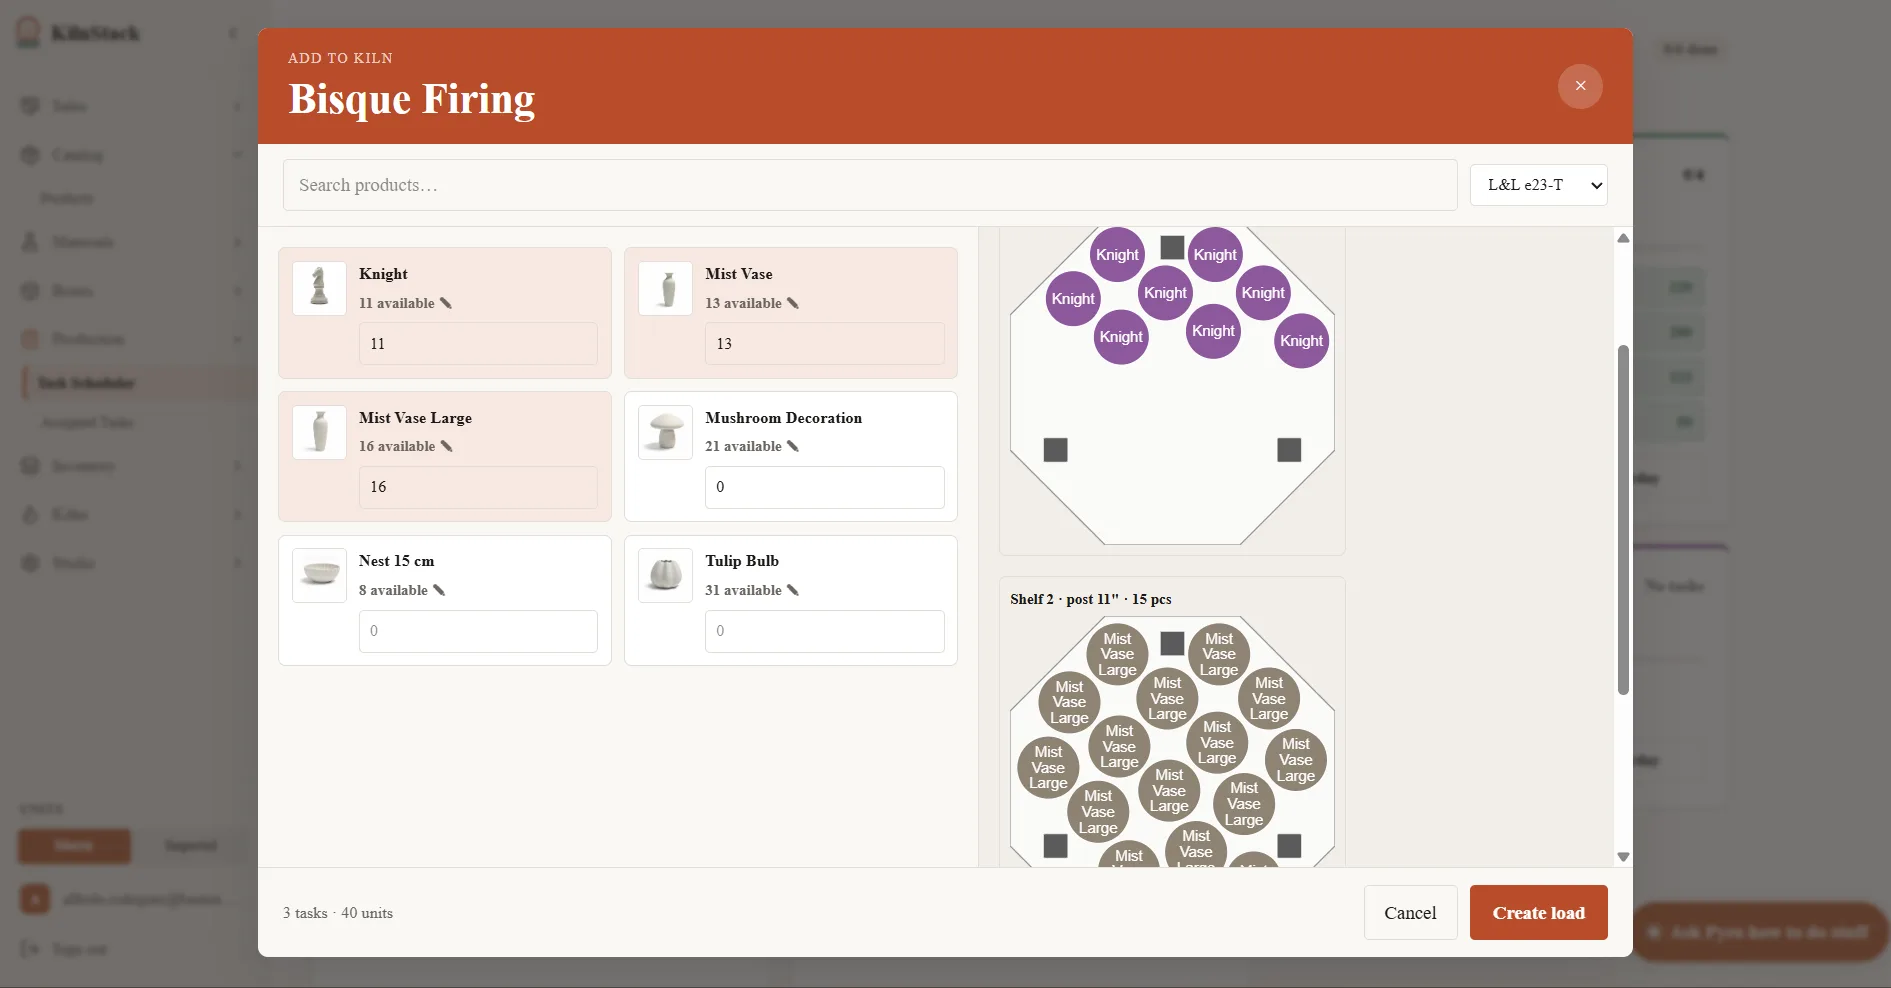This screenshot has width=1891, height=988.
Task: Close the Bisque Firing dialog
Action: point(1580,86)
